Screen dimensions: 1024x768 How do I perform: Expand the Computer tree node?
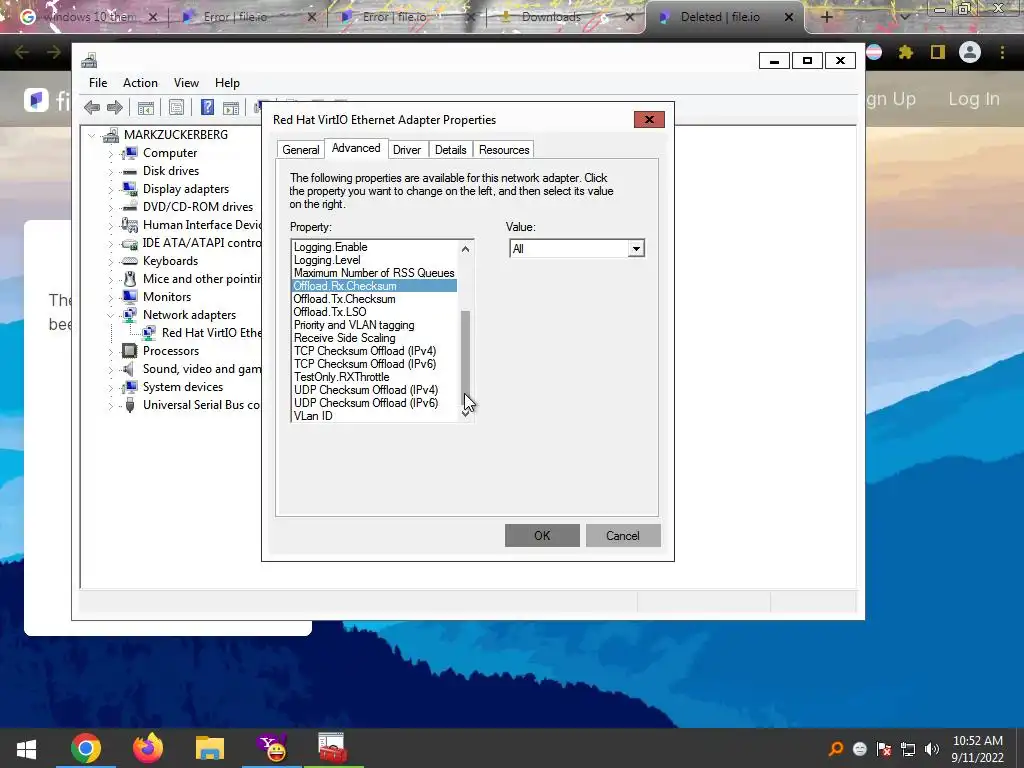[x=110, y=153]
